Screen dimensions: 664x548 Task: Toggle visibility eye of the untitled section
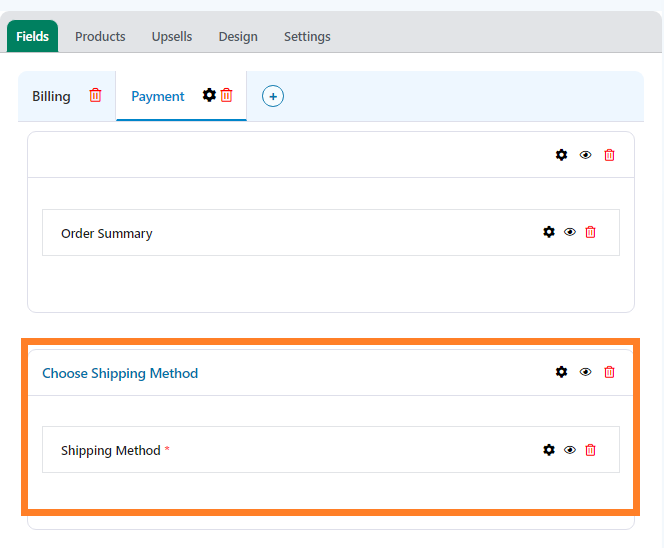(586, 155)
